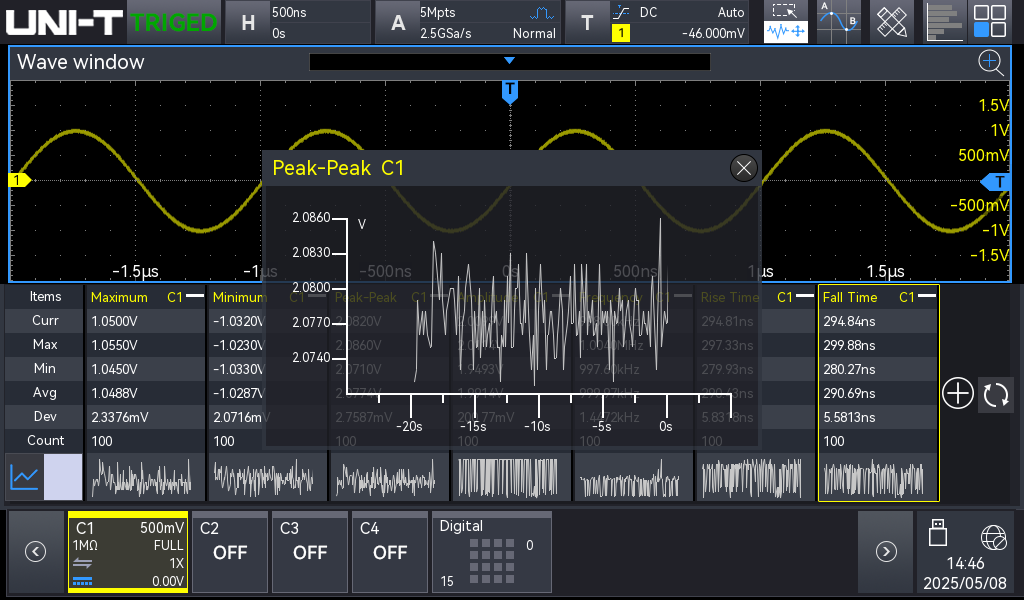1024x600 pixels.
Task: Reset statistics with the refresh arrows icon
Action: click(996, 394)
